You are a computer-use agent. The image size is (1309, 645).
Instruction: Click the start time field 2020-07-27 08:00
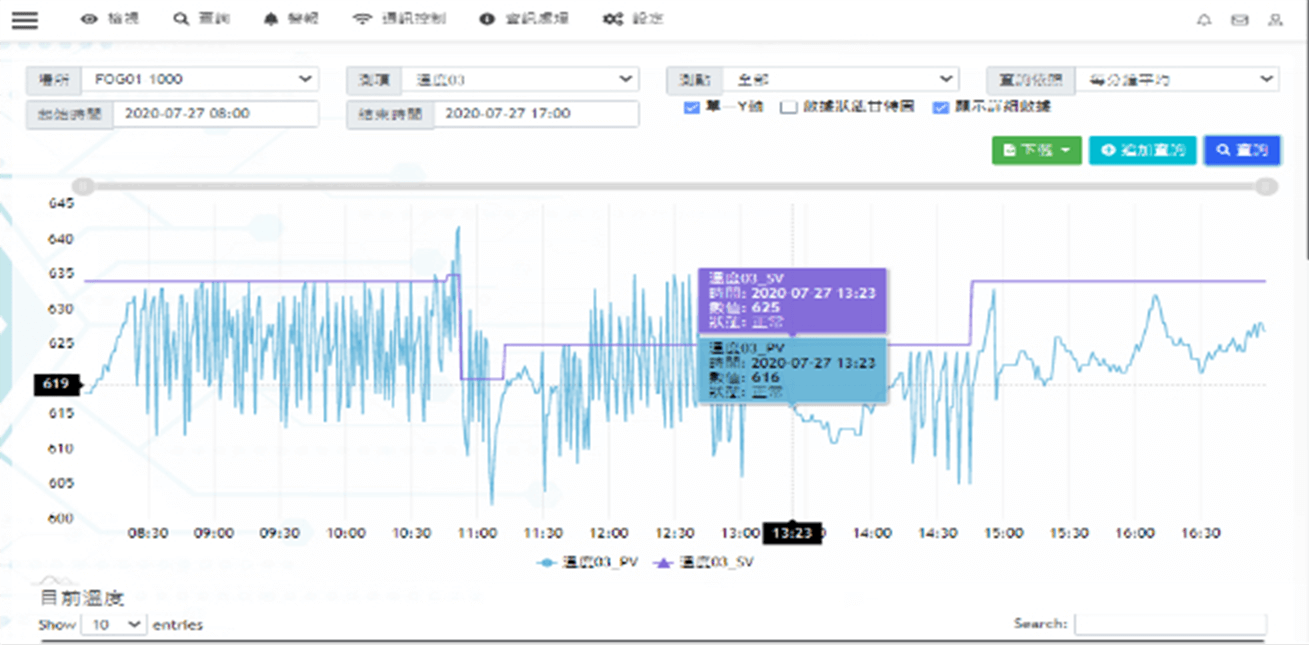(215, 114)
